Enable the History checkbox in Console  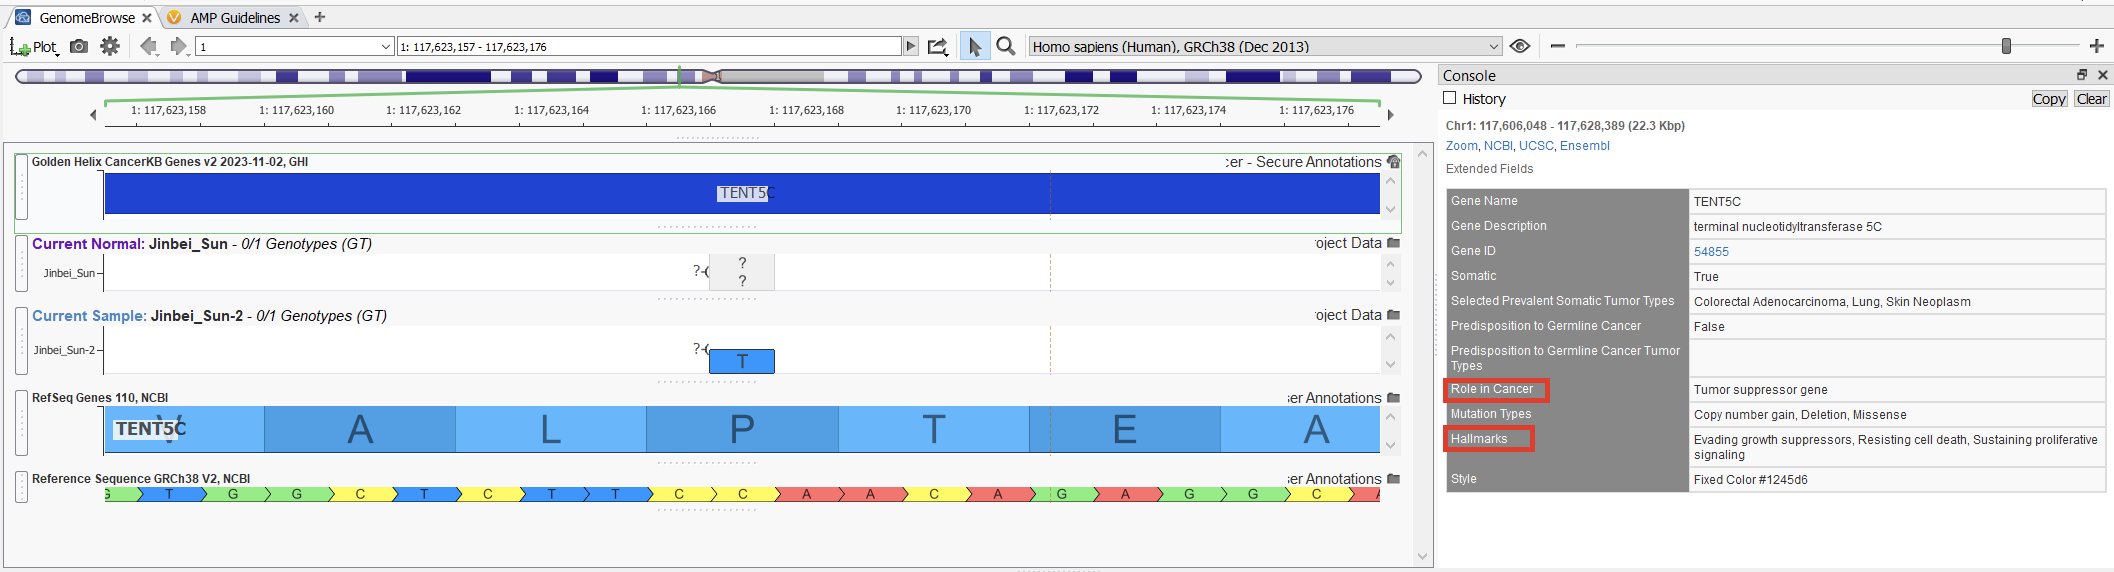tap(1450, 98)
